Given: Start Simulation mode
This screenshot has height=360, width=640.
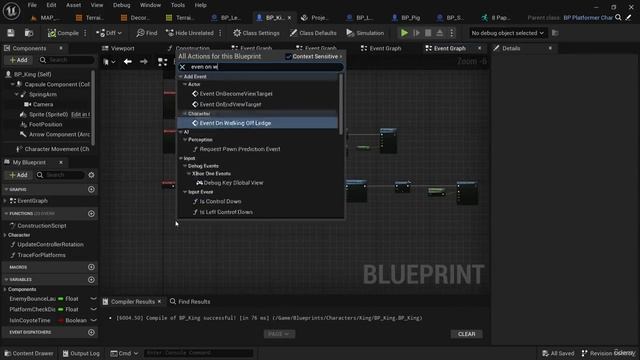Looking at the screenshot, I should (x=365, y=33).
